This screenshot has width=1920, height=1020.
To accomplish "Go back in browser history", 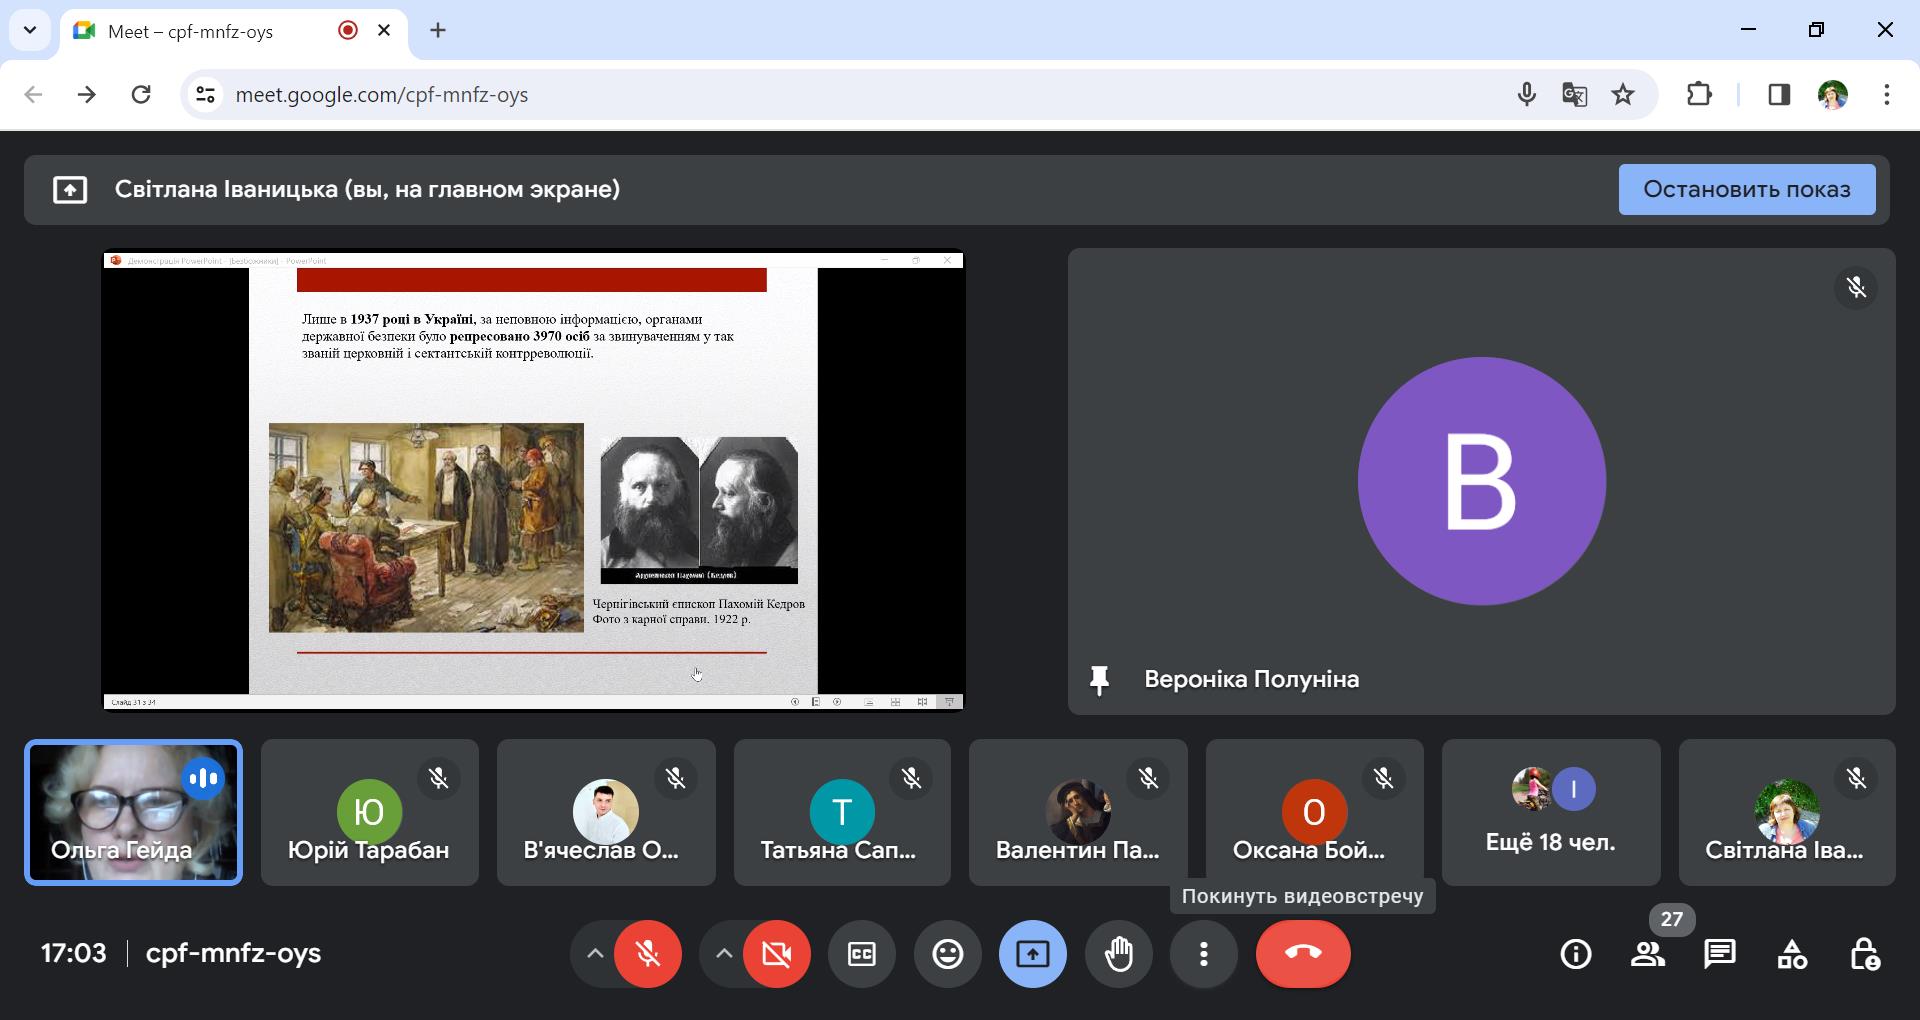I will click(33, 94).
